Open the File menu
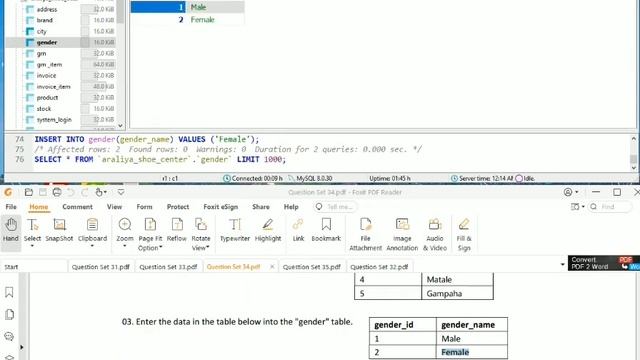The image size is (640, 360). coord(11,207)
